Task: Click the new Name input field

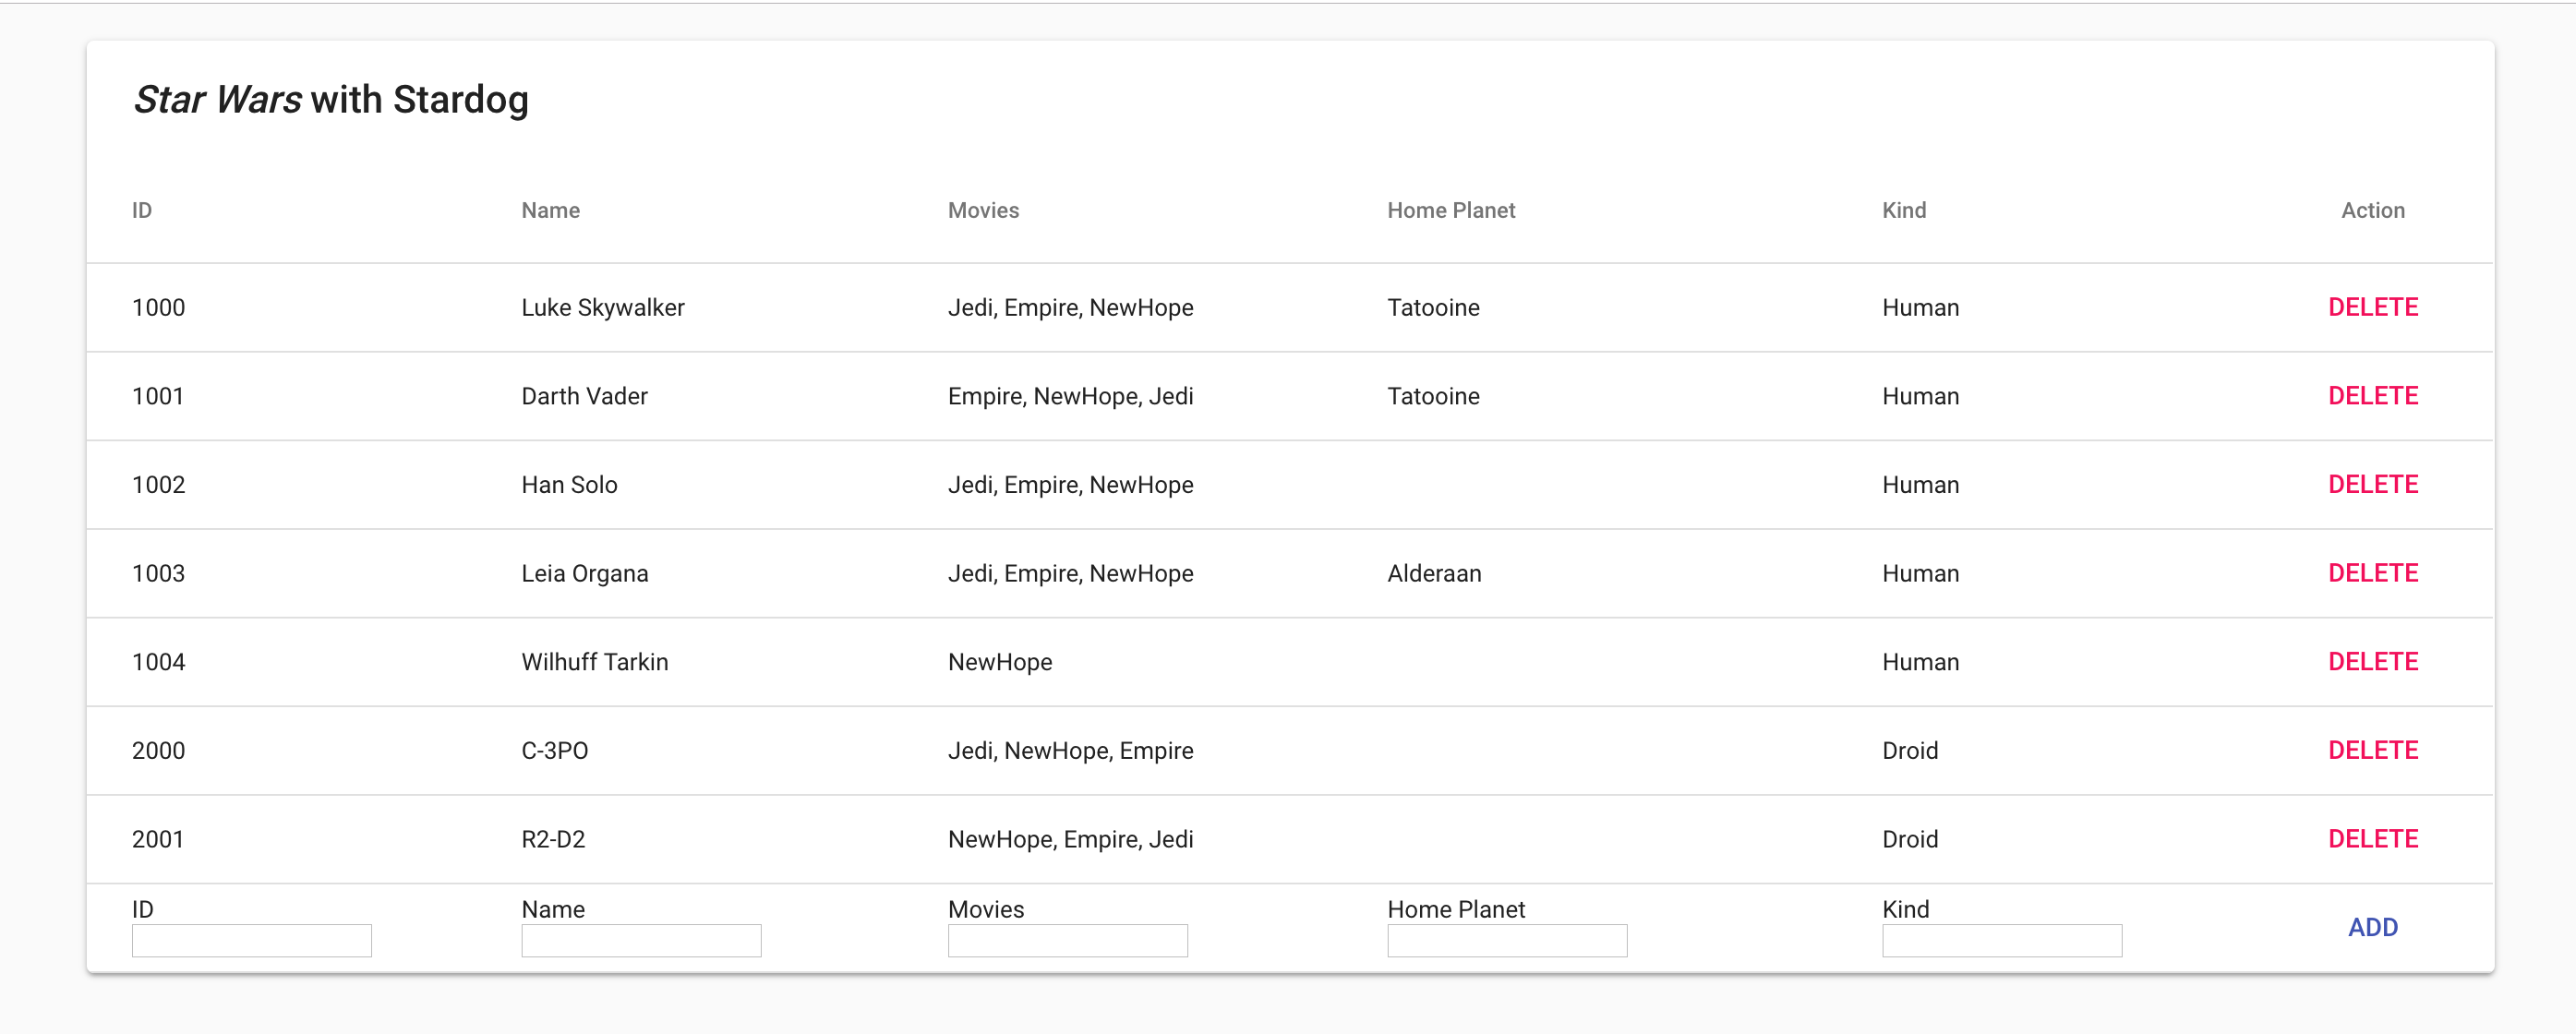Action: [x=641, y=940]
